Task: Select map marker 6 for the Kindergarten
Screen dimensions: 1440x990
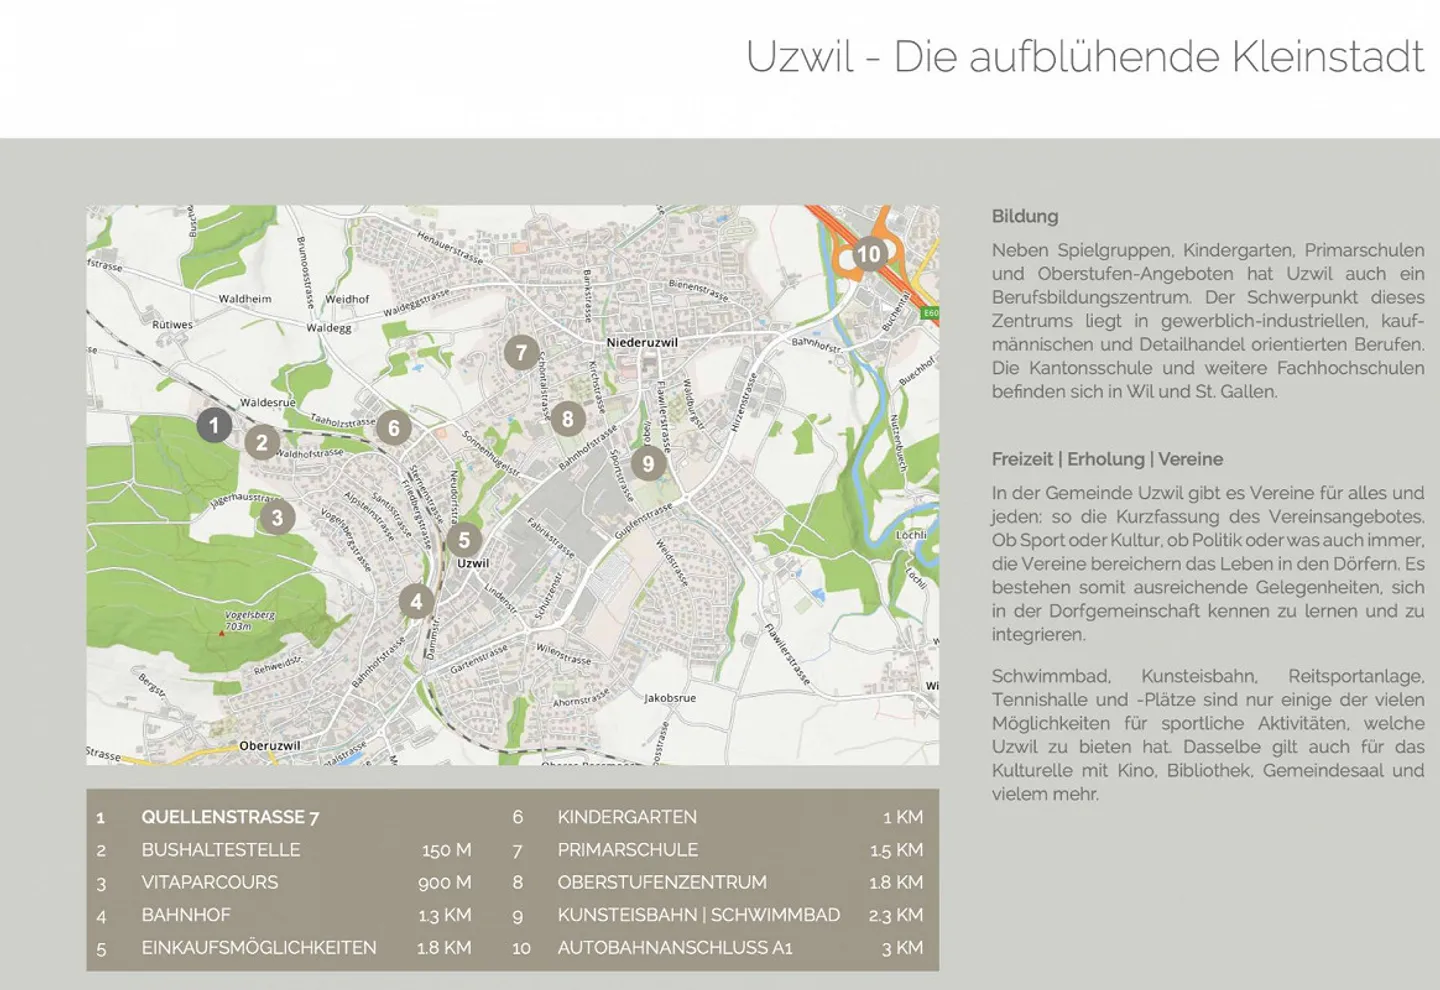Action: [x=394, y=428]
